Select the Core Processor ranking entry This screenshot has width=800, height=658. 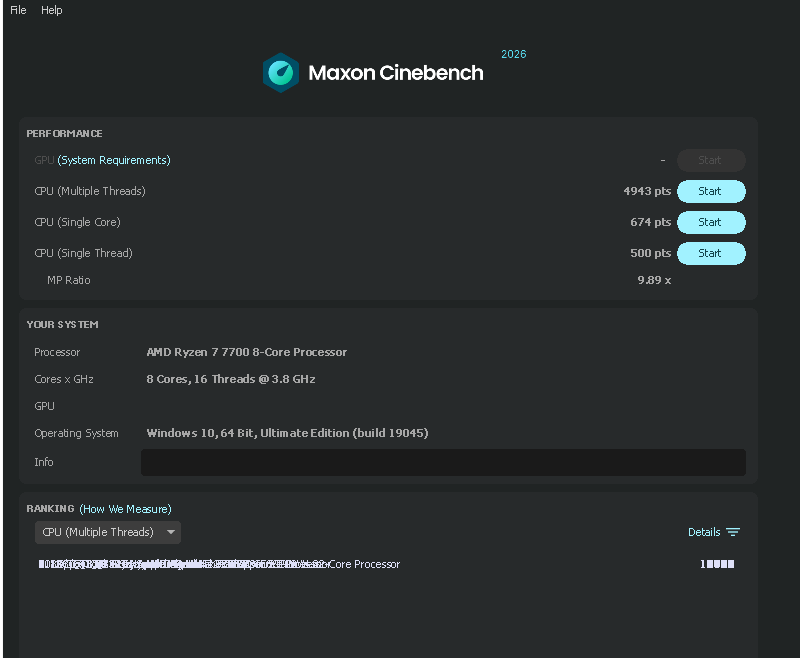[219, 564]
